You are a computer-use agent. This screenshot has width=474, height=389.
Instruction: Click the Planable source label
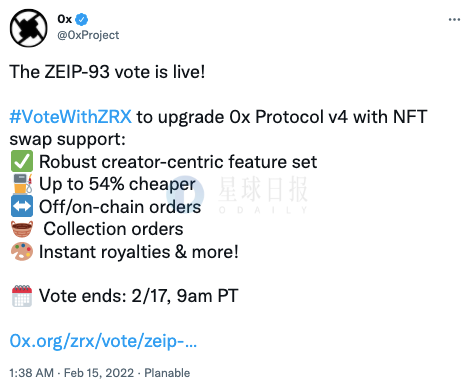click(167, 373)
